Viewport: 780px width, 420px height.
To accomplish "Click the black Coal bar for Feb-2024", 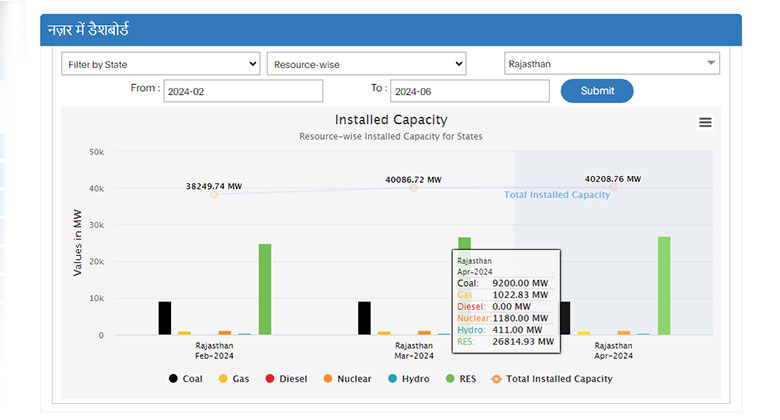I will coord(165,318).
